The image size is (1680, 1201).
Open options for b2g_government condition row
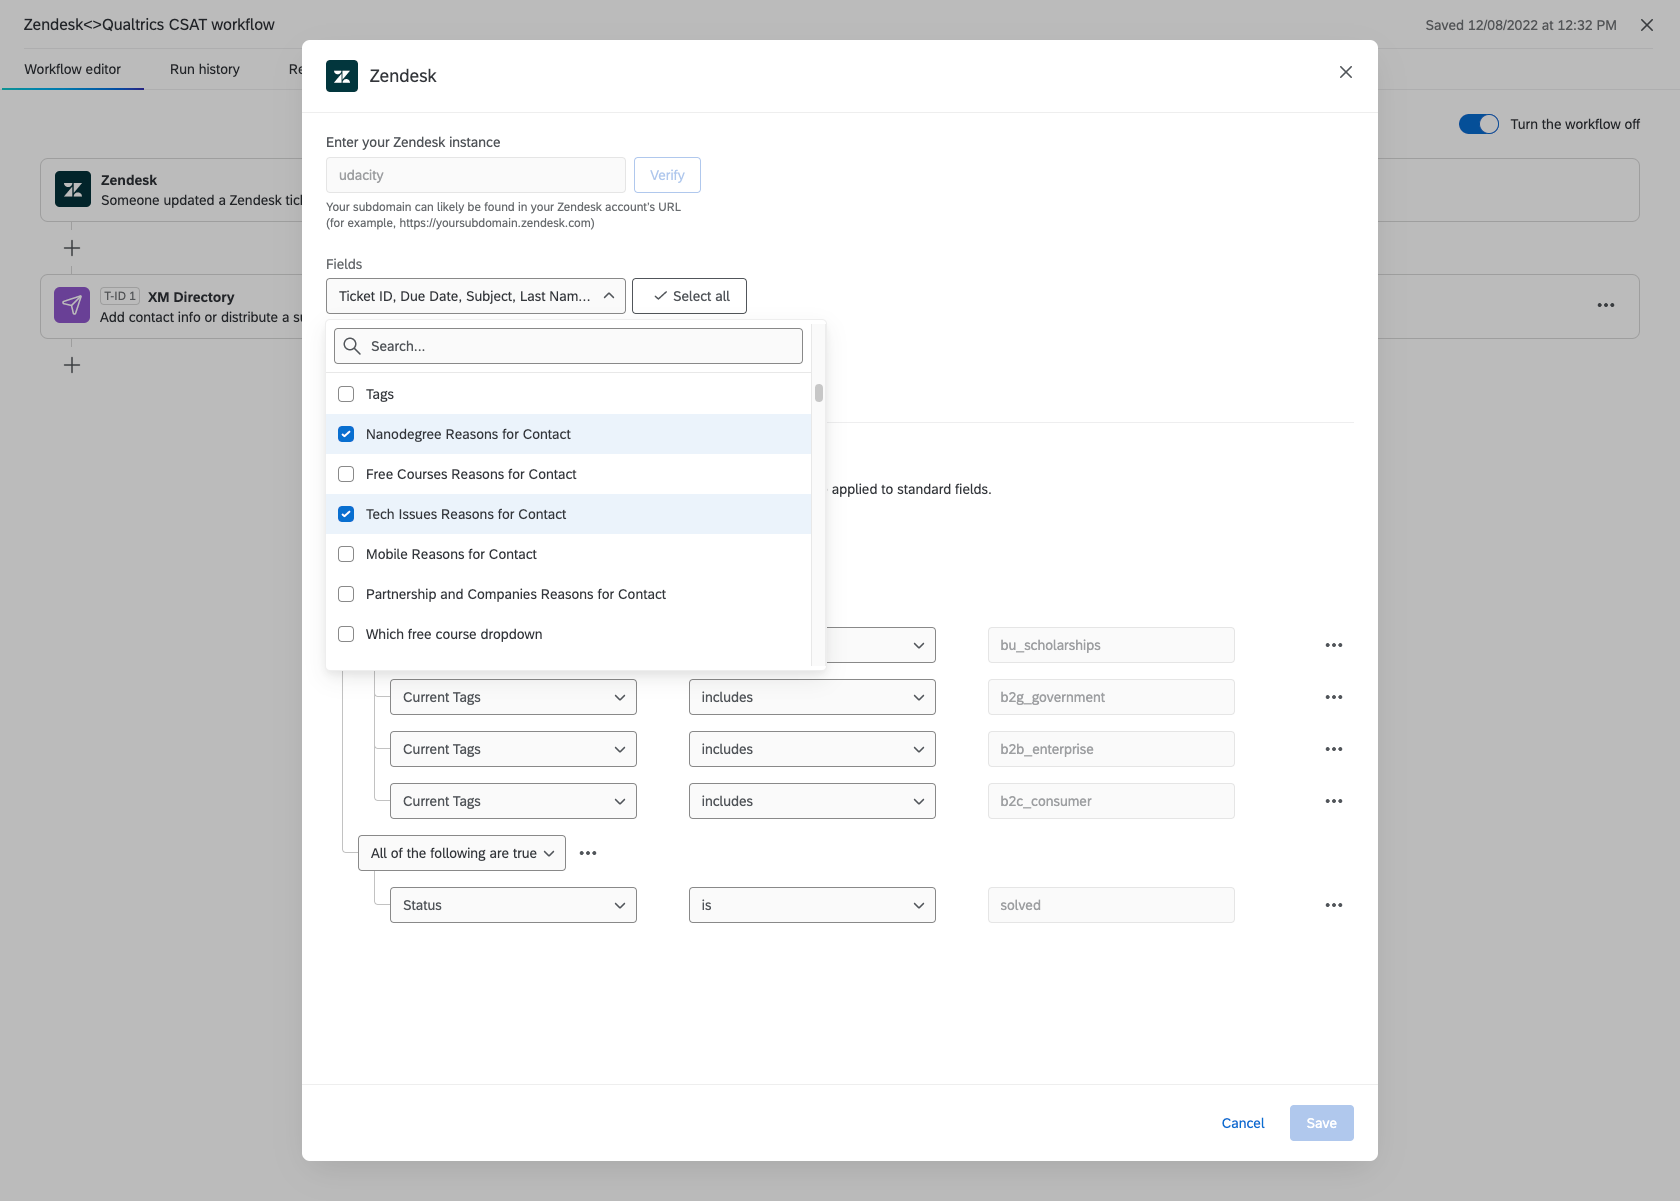click(1334, 697)
